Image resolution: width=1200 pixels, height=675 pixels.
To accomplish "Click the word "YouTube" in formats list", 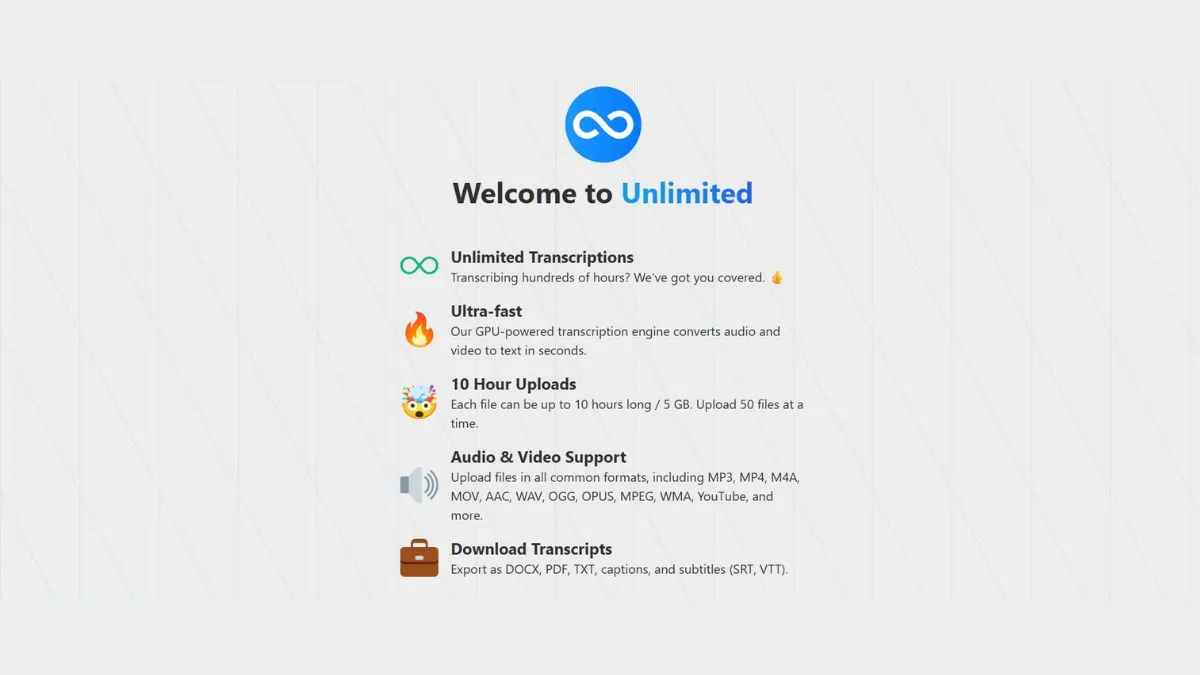I will 721,497.
